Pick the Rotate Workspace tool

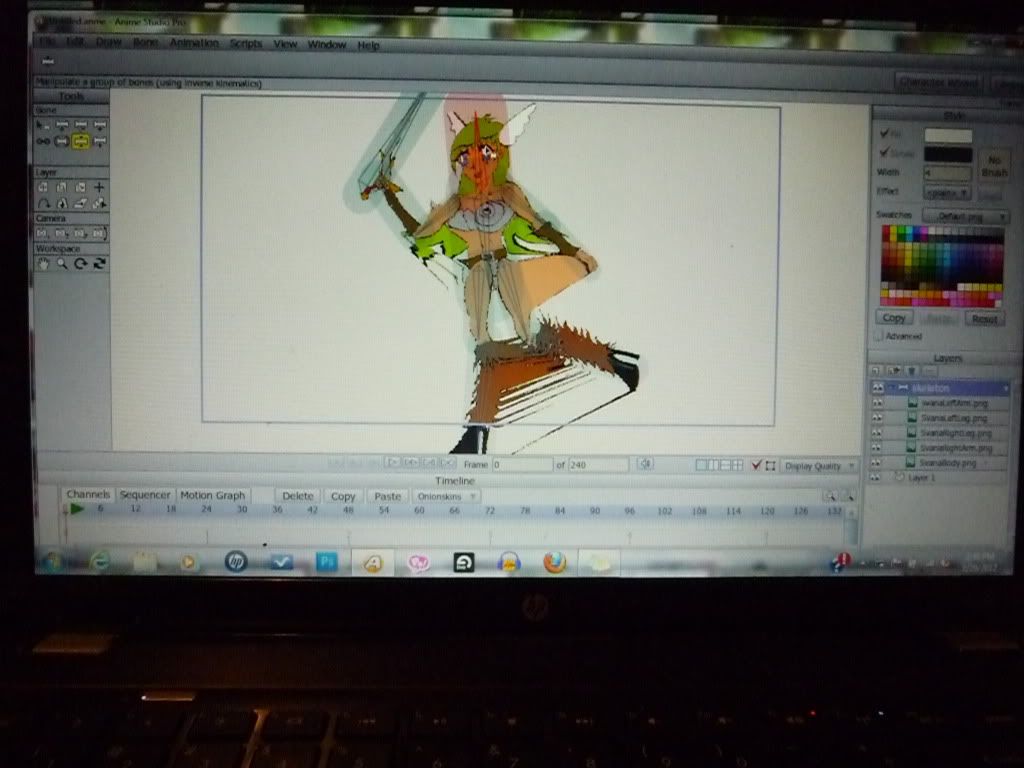[80, 264]
